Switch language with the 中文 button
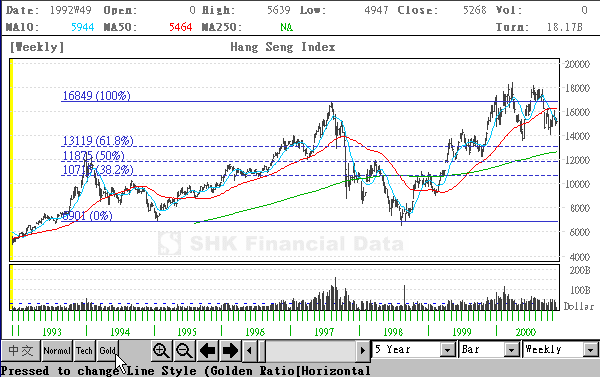The height and width of the screenshot is (377, 600). coord(21,351)
